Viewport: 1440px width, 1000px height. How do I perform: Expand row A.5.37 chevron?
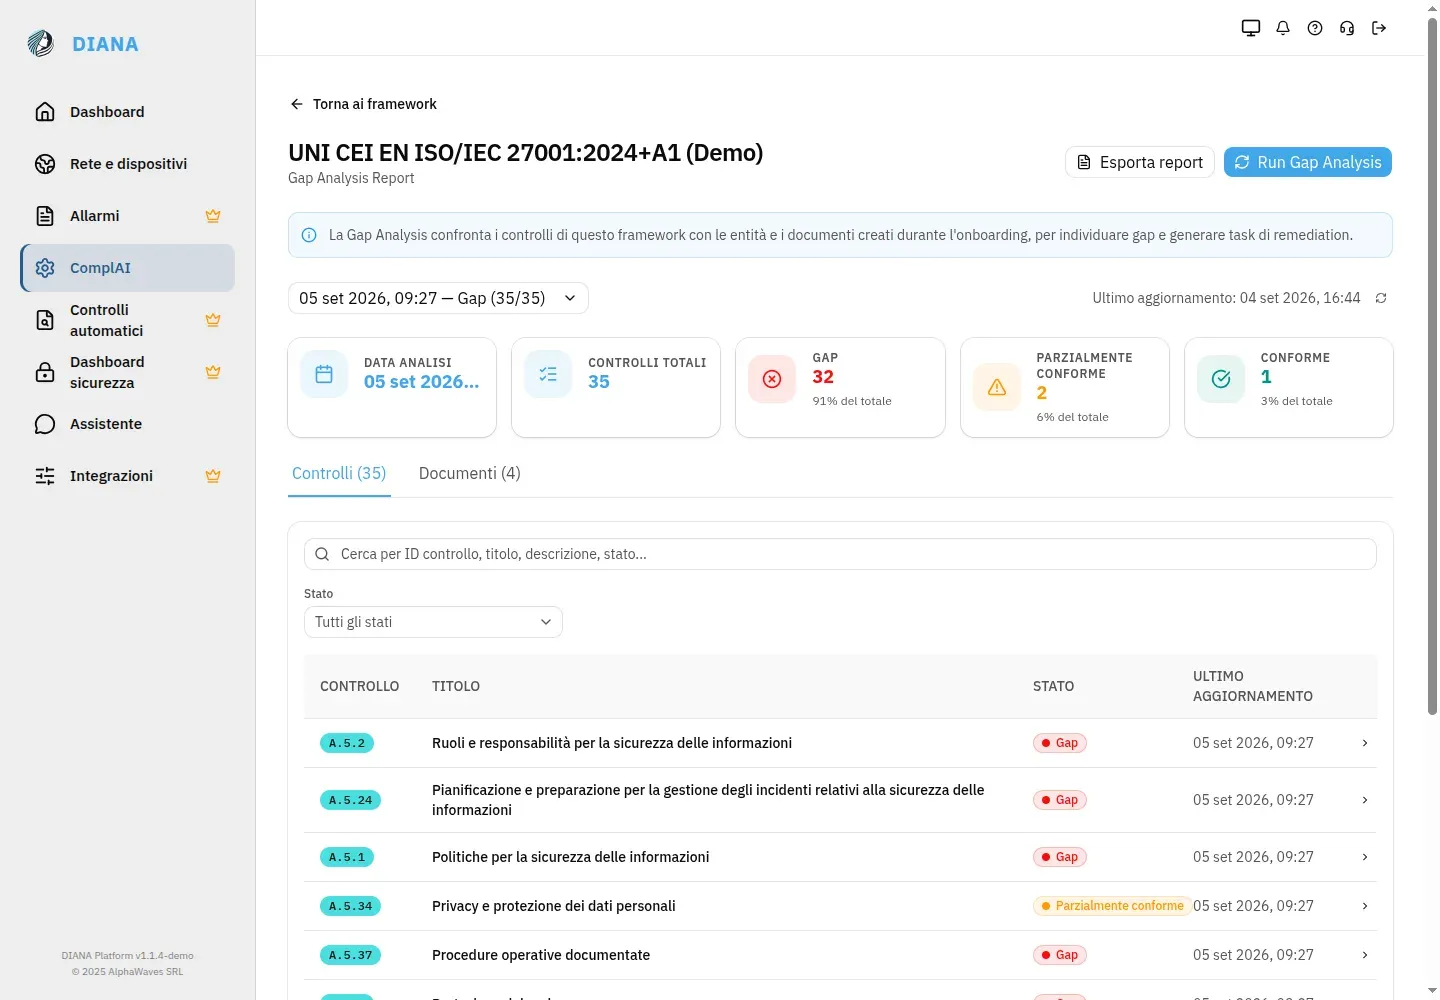pyautogui.click(x=1365, y=955)
